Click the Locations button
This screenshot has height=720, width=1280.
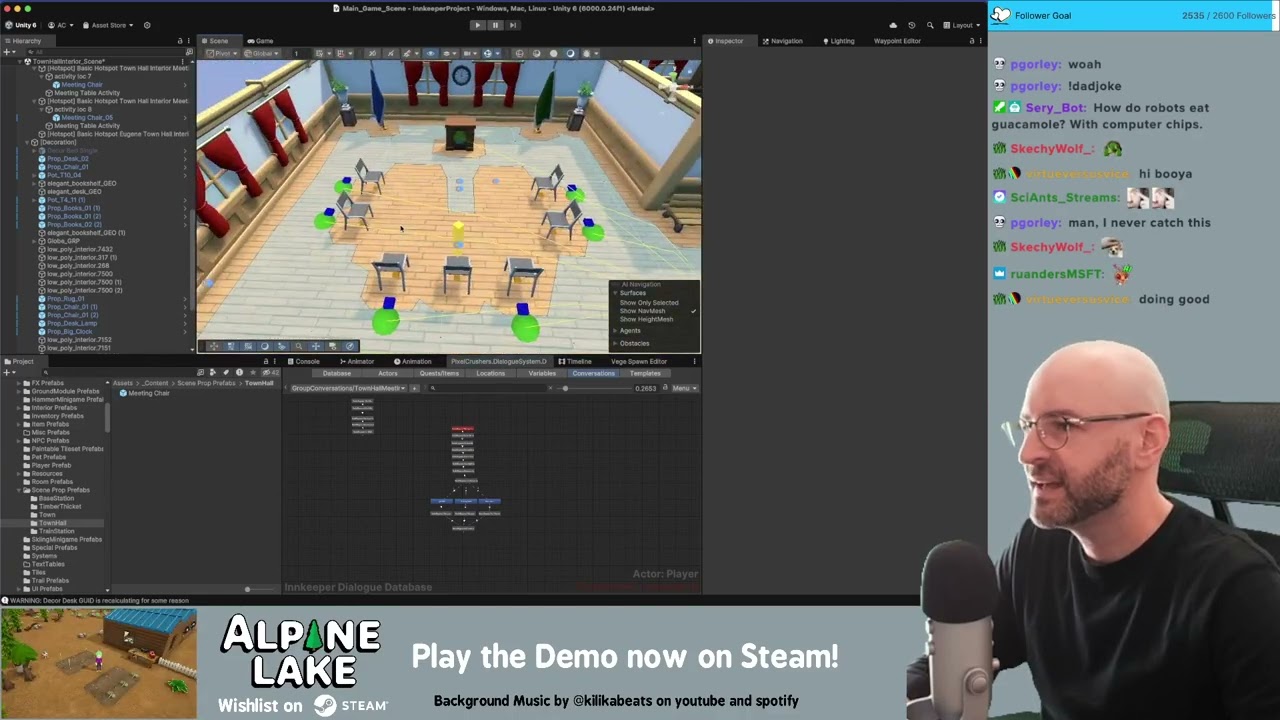point(490,373)
